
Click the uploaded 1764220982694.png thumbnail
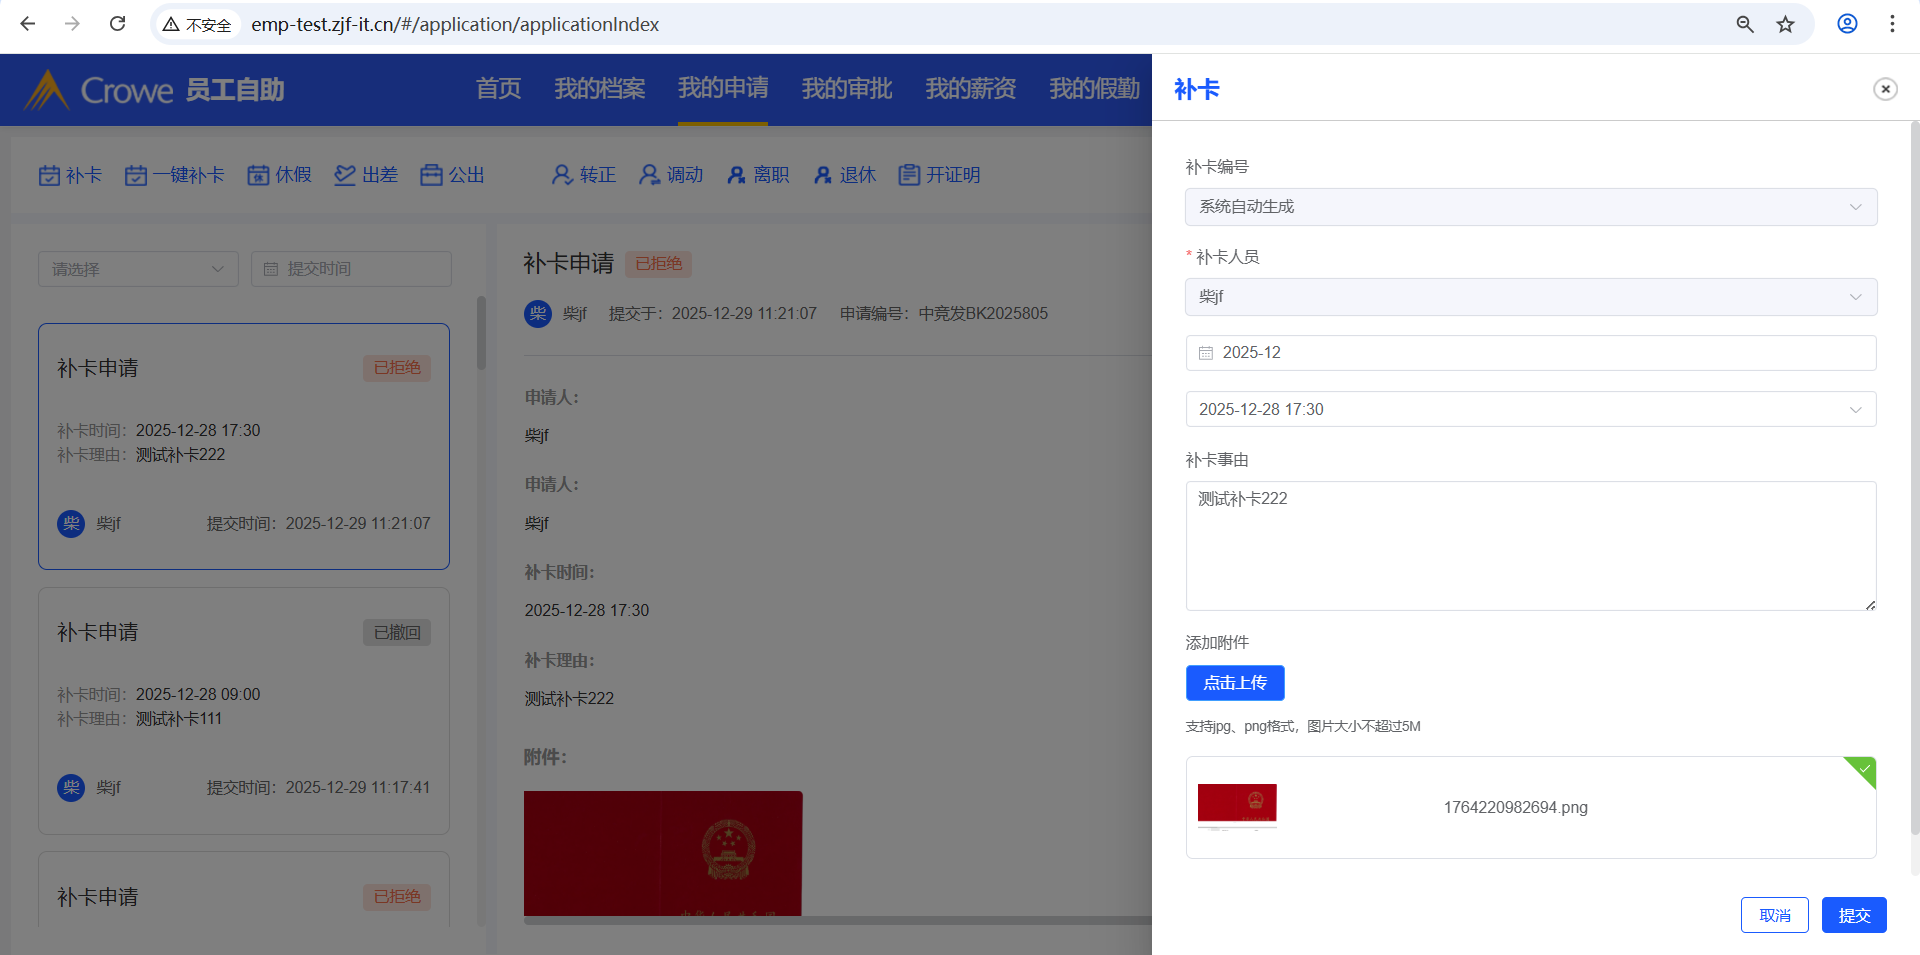coord(1237,807)
